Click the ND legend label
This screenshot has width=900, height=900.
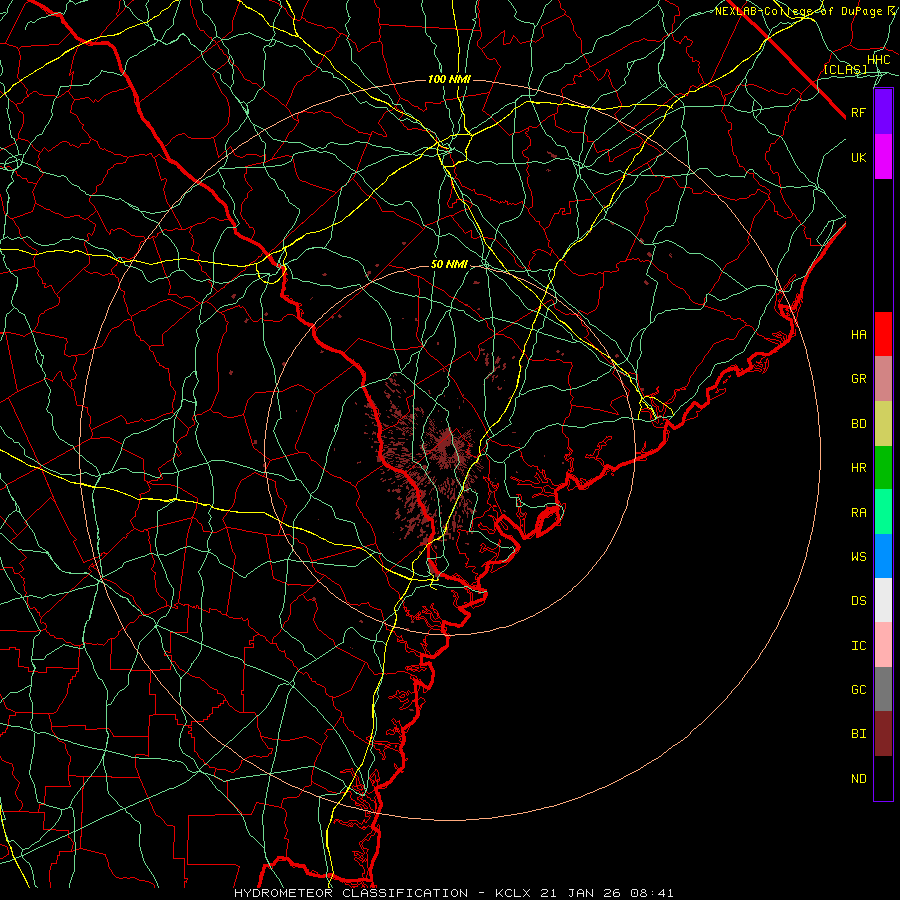pos(858,779)
